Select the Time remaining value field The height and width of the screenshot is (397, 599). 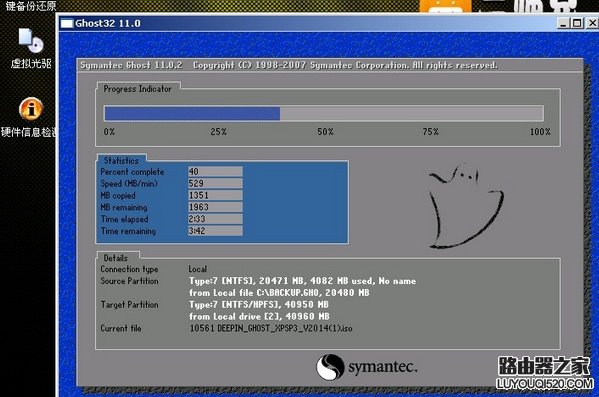pyautogui.click(x=215, y=231)
